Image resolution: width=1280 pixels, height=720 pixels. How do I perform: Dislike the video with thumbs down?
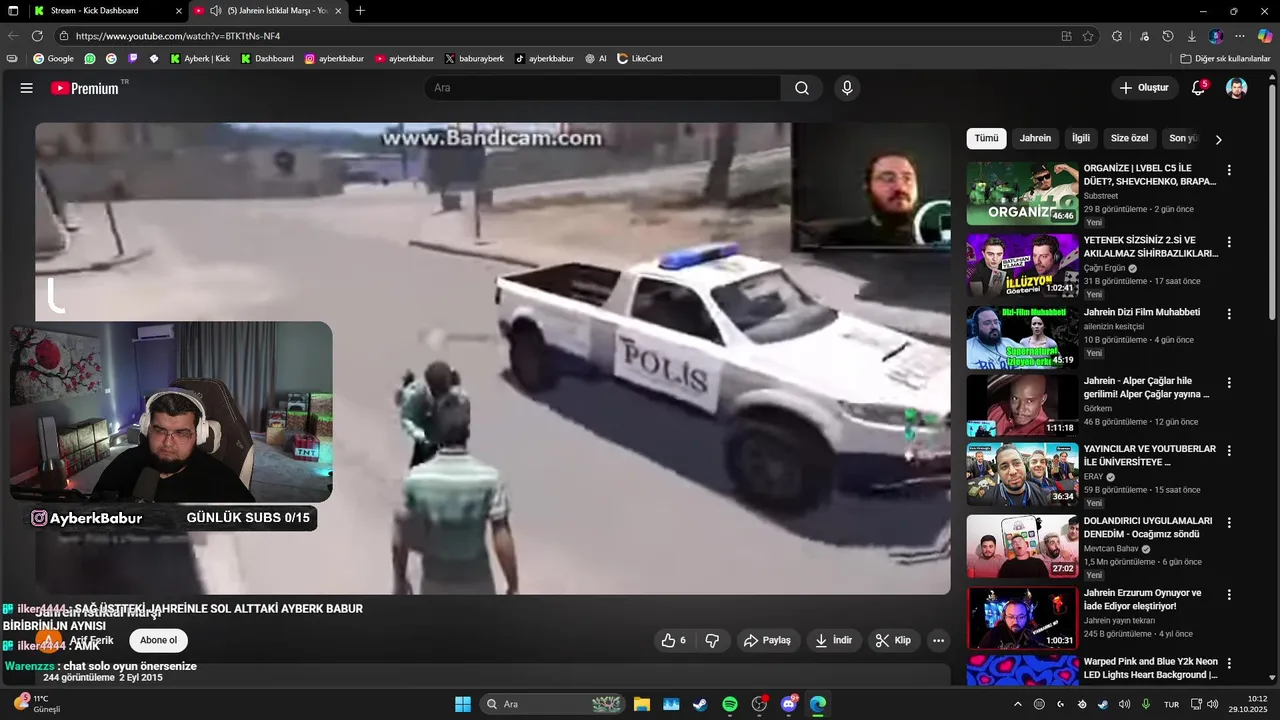[712, 640]
